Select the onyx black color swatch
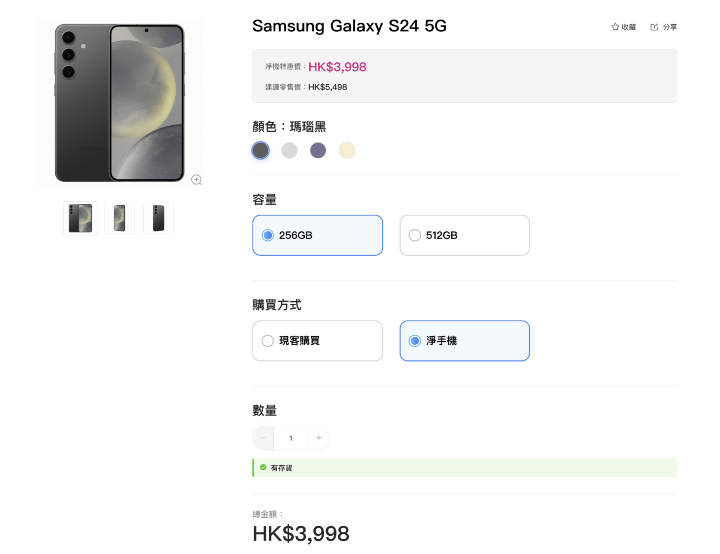This screenshot has width=720, height=554. click(260, 150)
